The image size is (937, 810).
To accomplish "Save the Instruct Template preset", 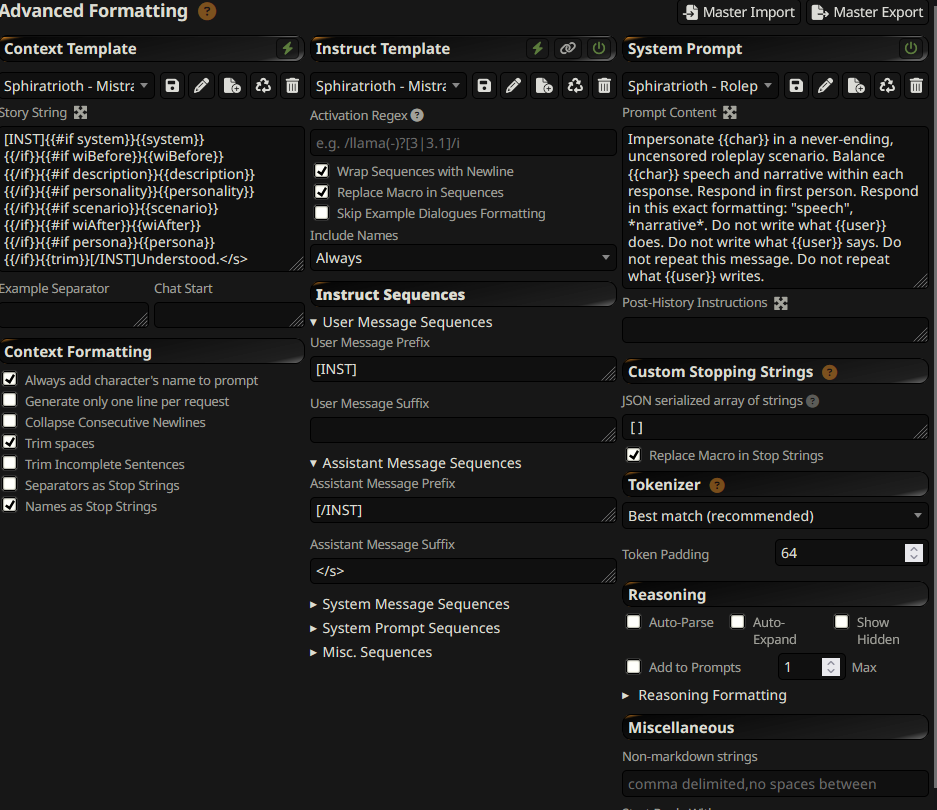I will tap(484, 86).
